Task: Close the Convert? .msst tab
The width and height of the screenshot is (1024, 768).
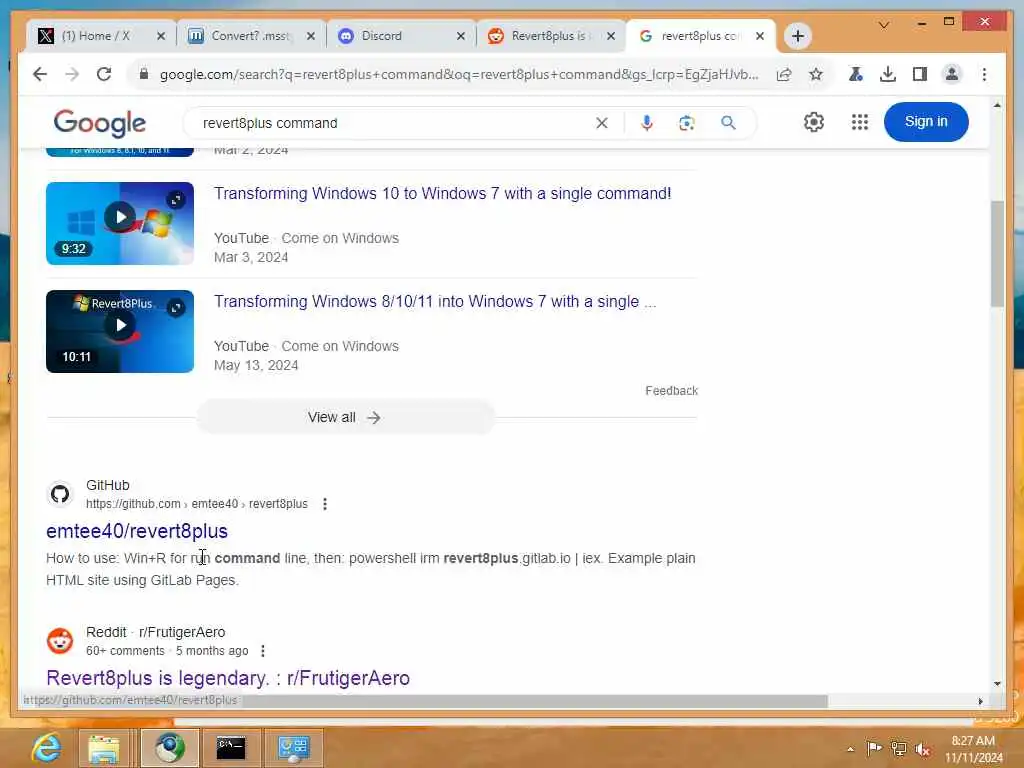Action: tap(311, 36)
